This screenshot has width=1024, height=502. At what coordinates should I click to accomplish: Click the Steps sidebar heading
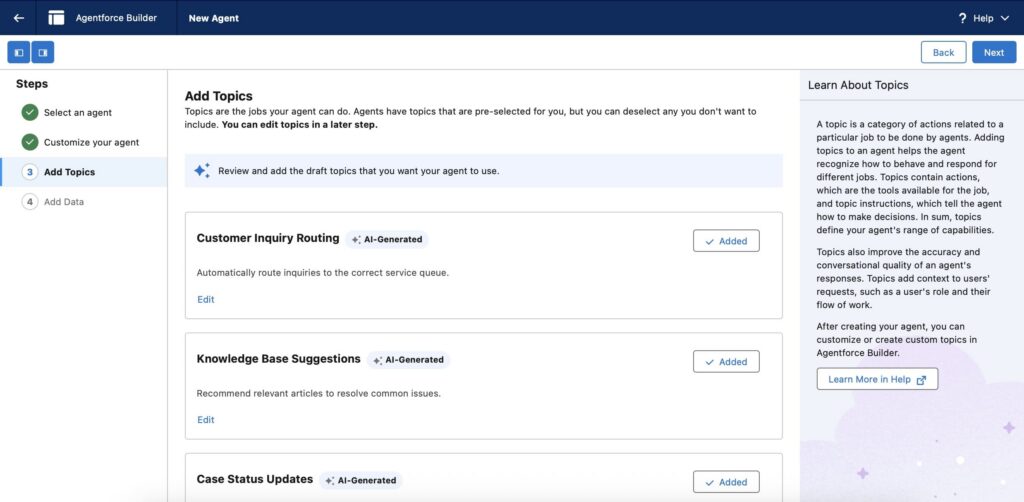coord(32,84)
